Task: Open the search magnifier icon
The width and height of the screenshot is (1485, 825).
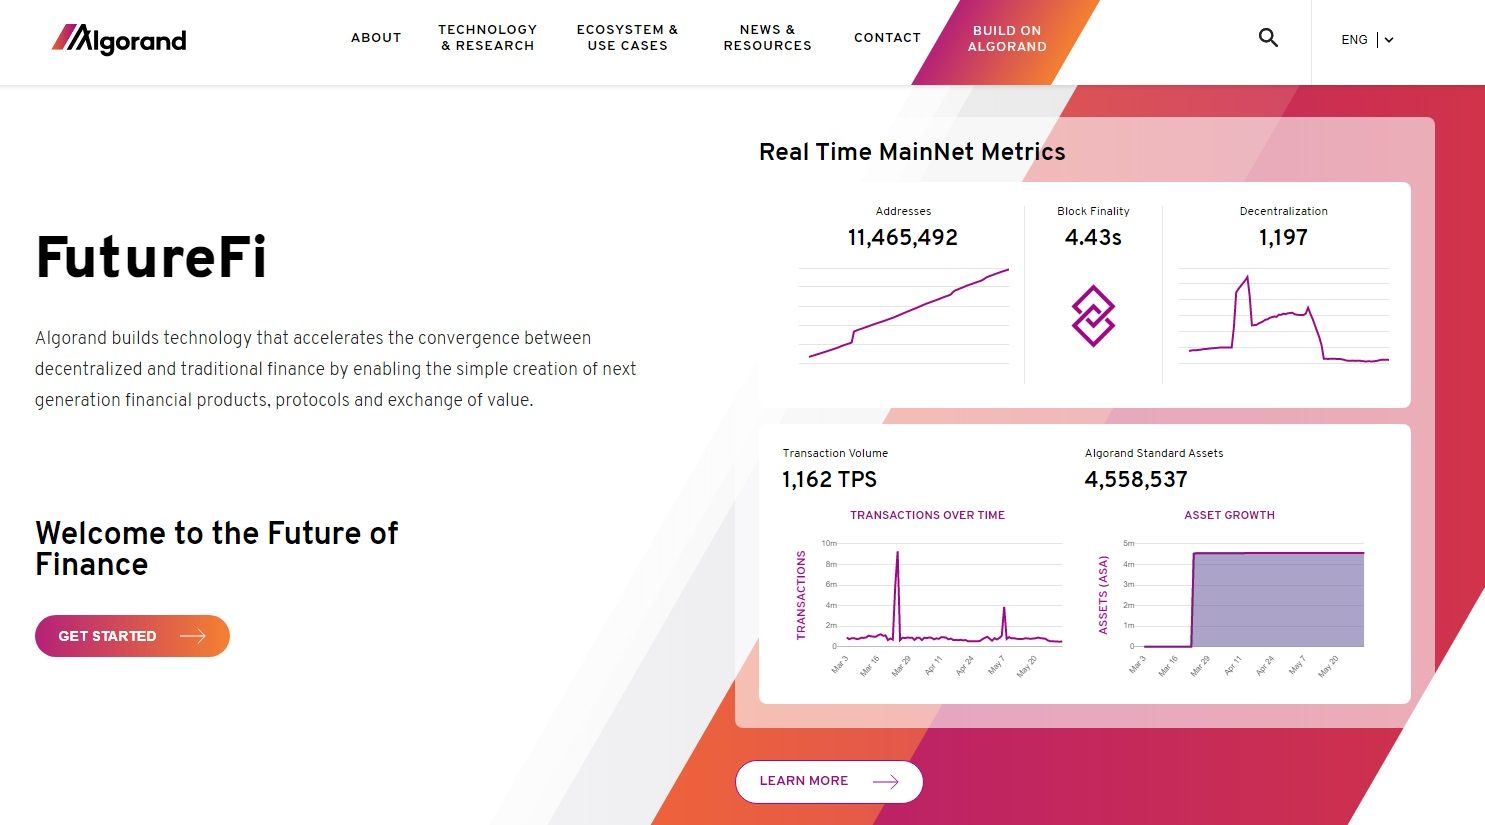Action: point(1268,38)
